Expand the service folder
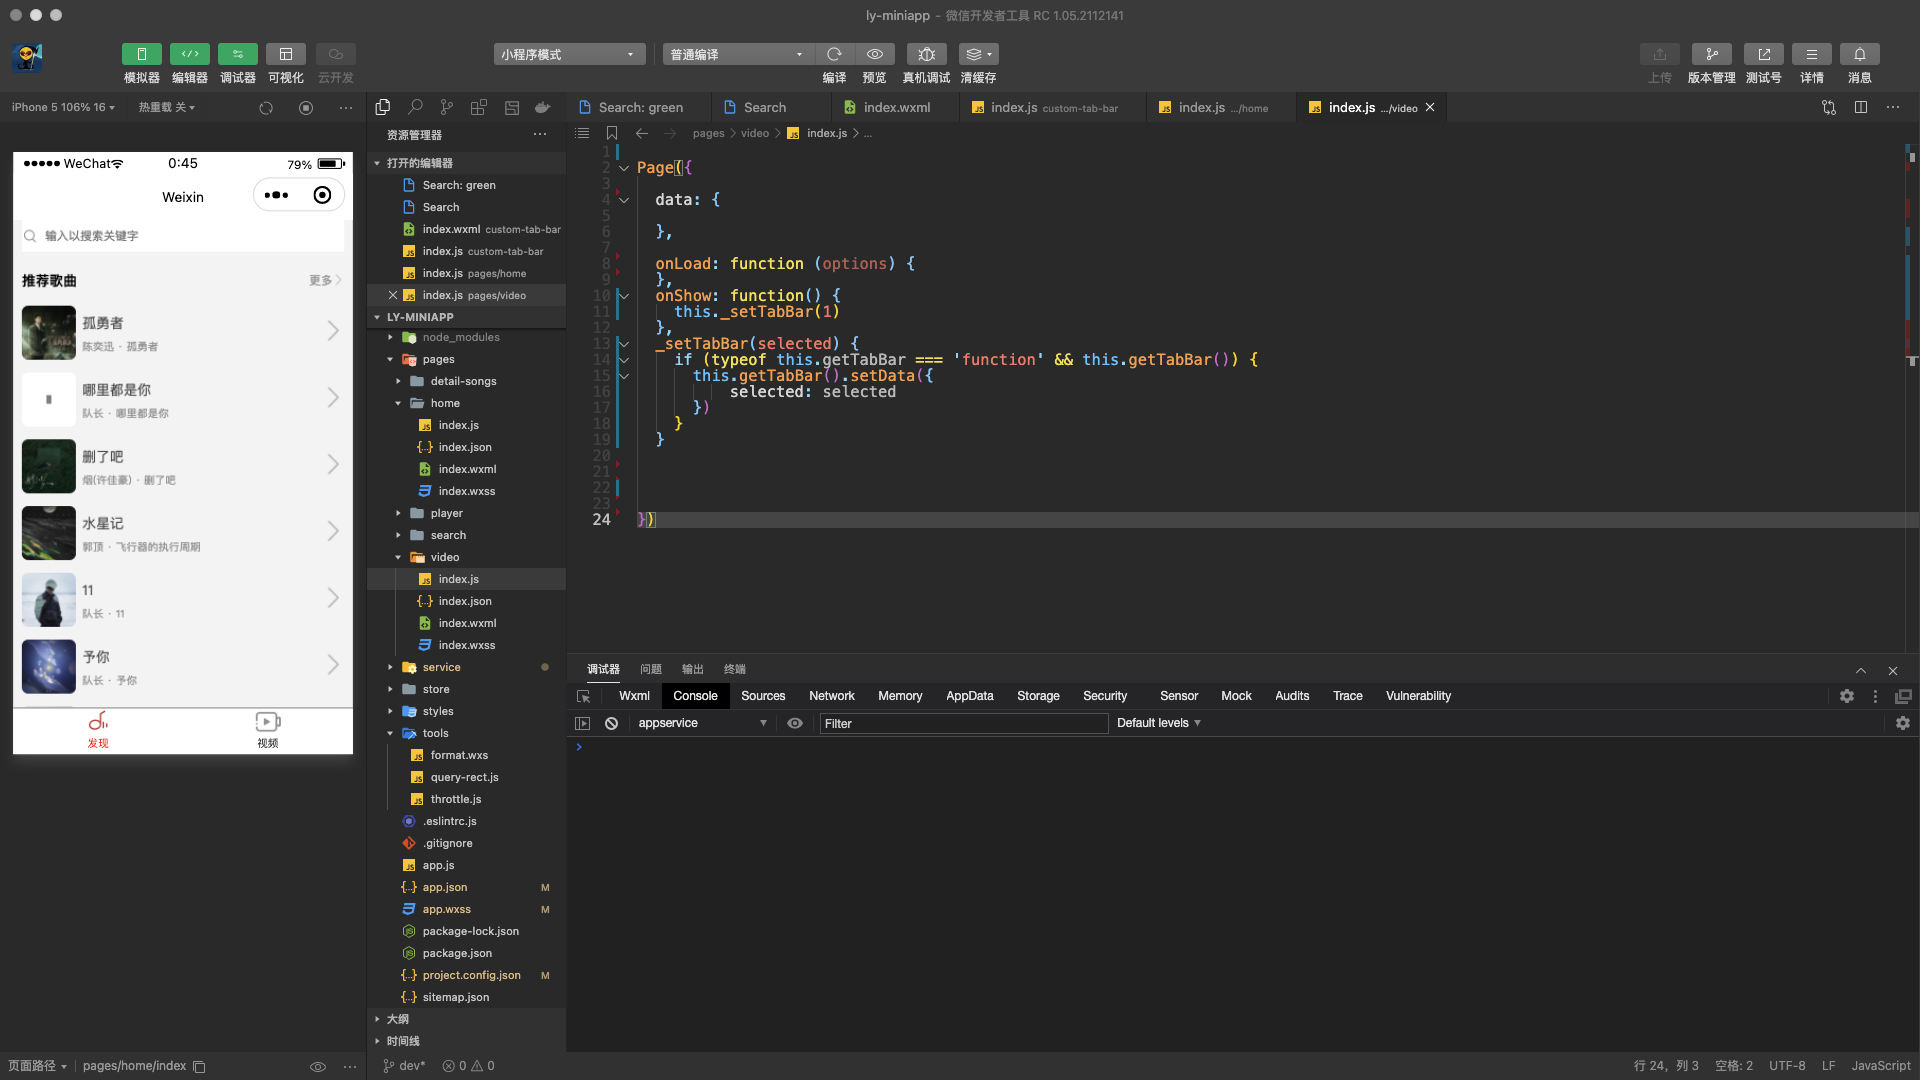Viewport: 1920px width, 1080px height. tap(441, 667)
